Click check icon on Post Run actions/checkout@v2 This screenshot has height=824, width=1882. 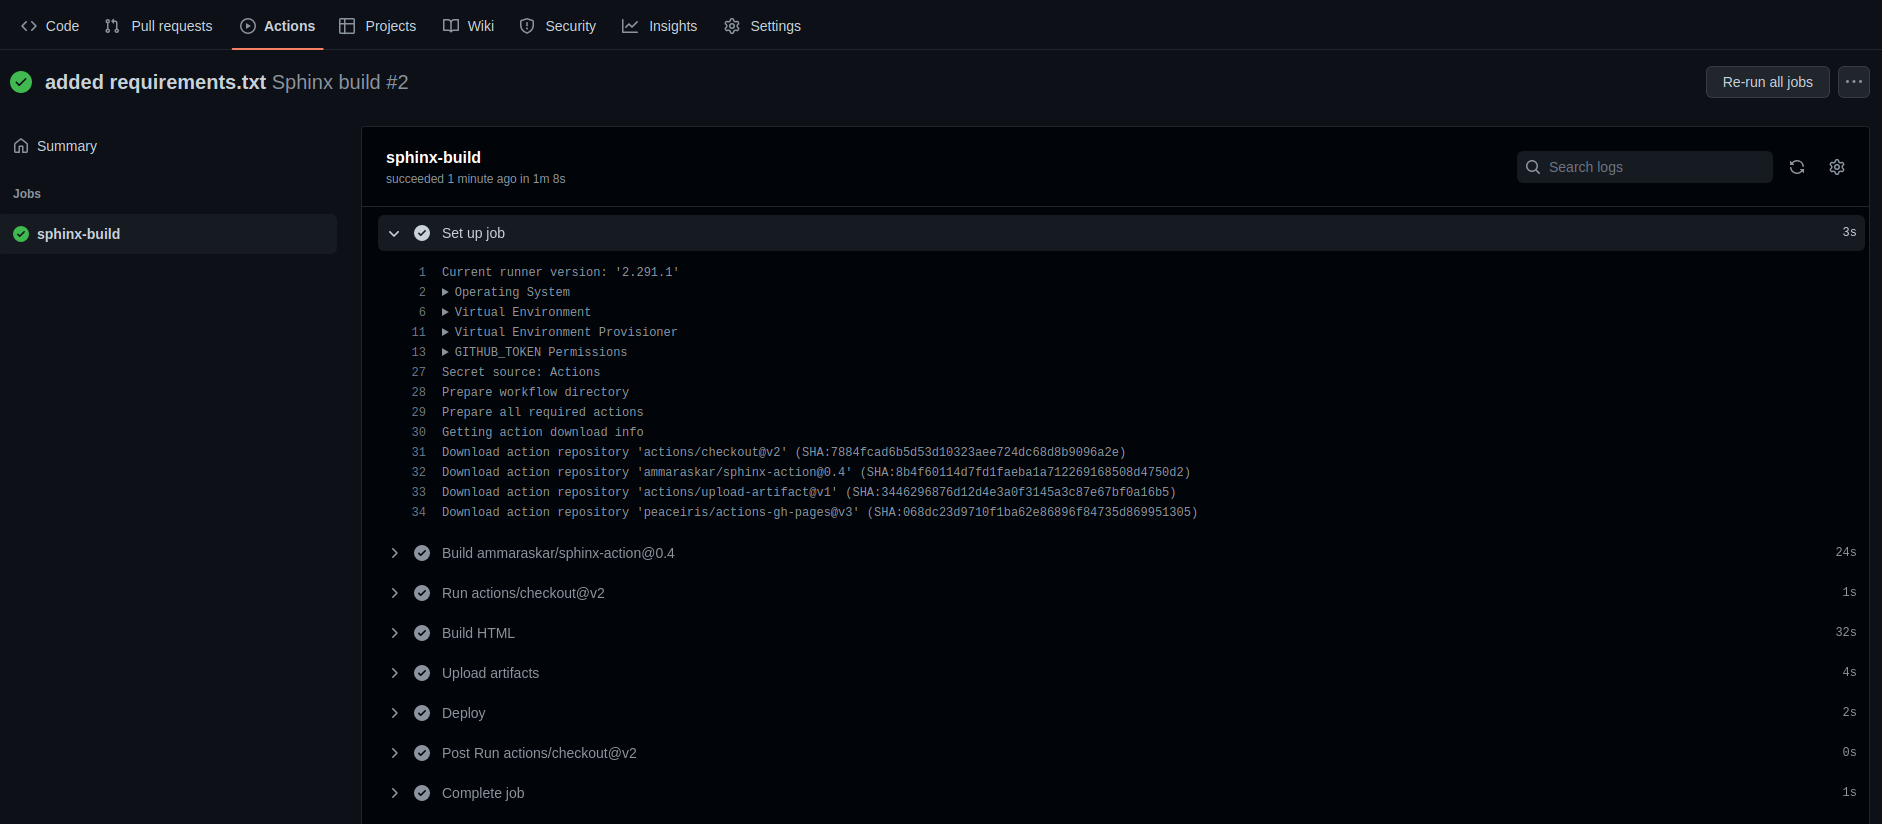click(422, 753)
